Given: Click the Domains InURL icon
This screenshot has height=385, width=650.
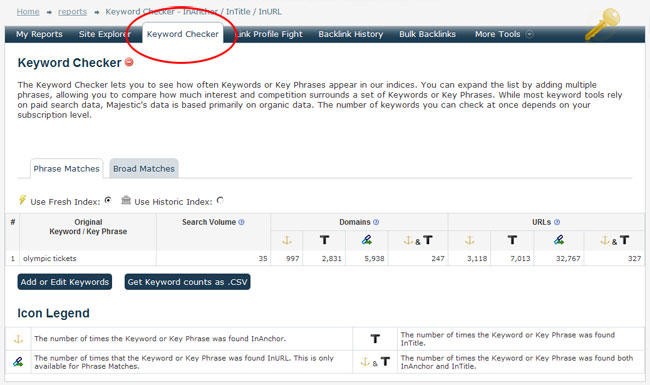Looking at the screenshot, I should pos(367,240).
